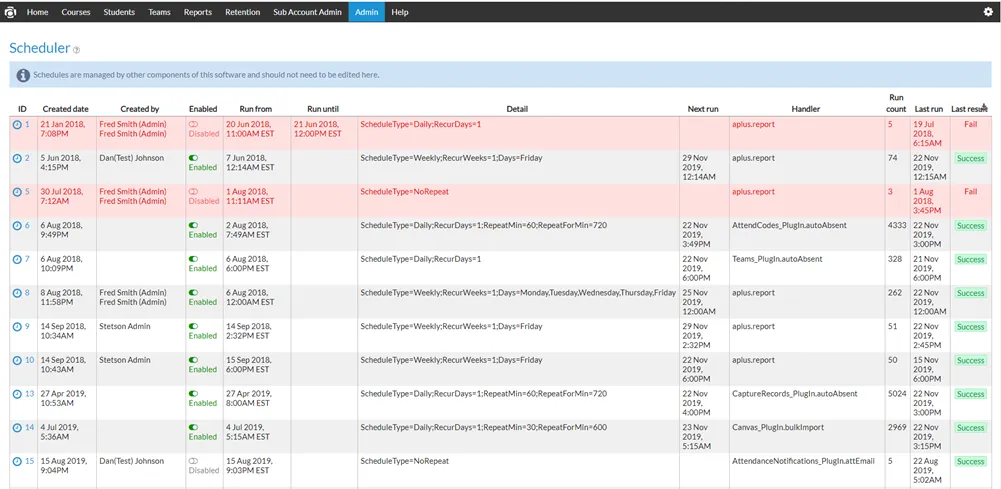Click the Fail result in schedule 5 row

pyautogui.click(x=970, y=192)
